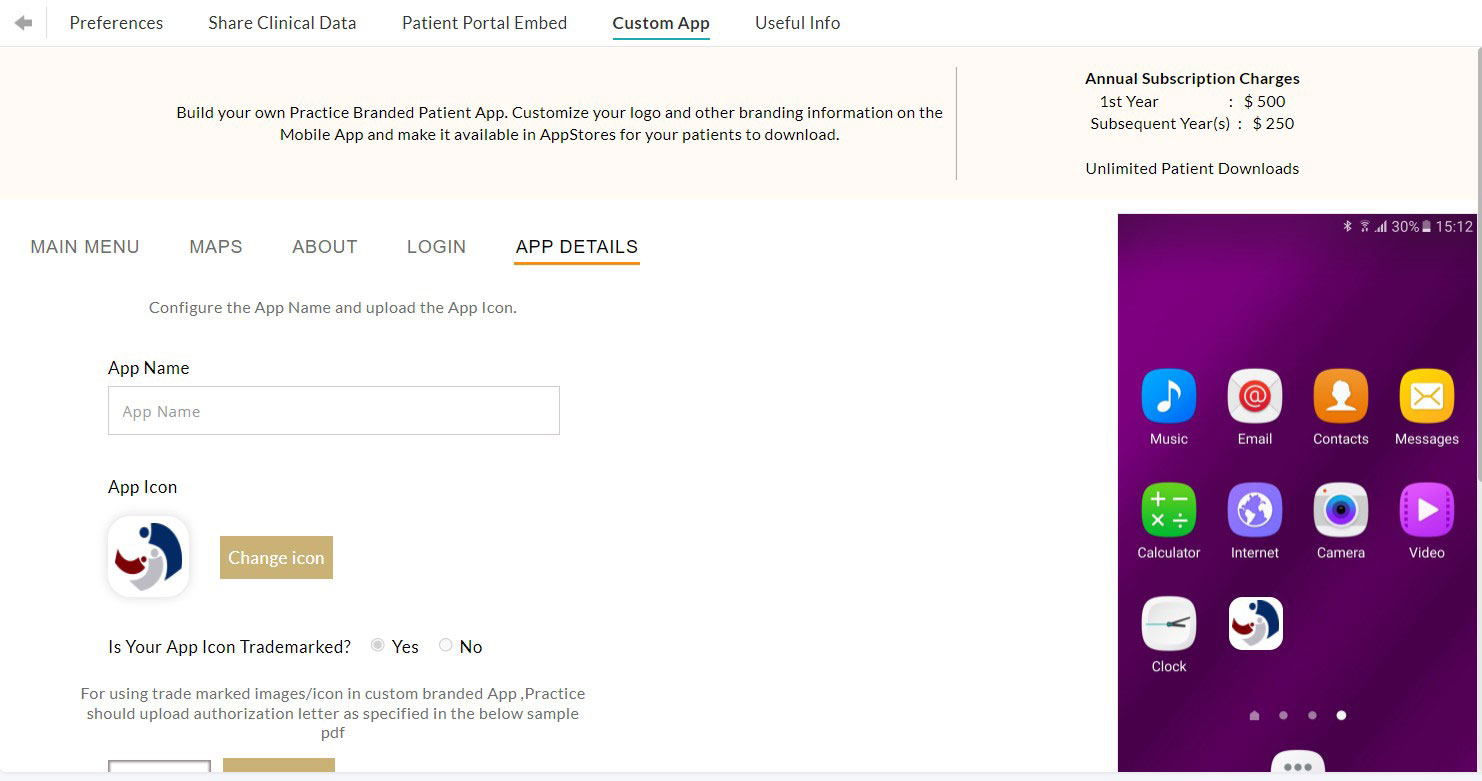The height and width of the screenshot is (781, 1482).
Task: Open the Share Clinical Data menu item
Action: click(x=281, y=22)
